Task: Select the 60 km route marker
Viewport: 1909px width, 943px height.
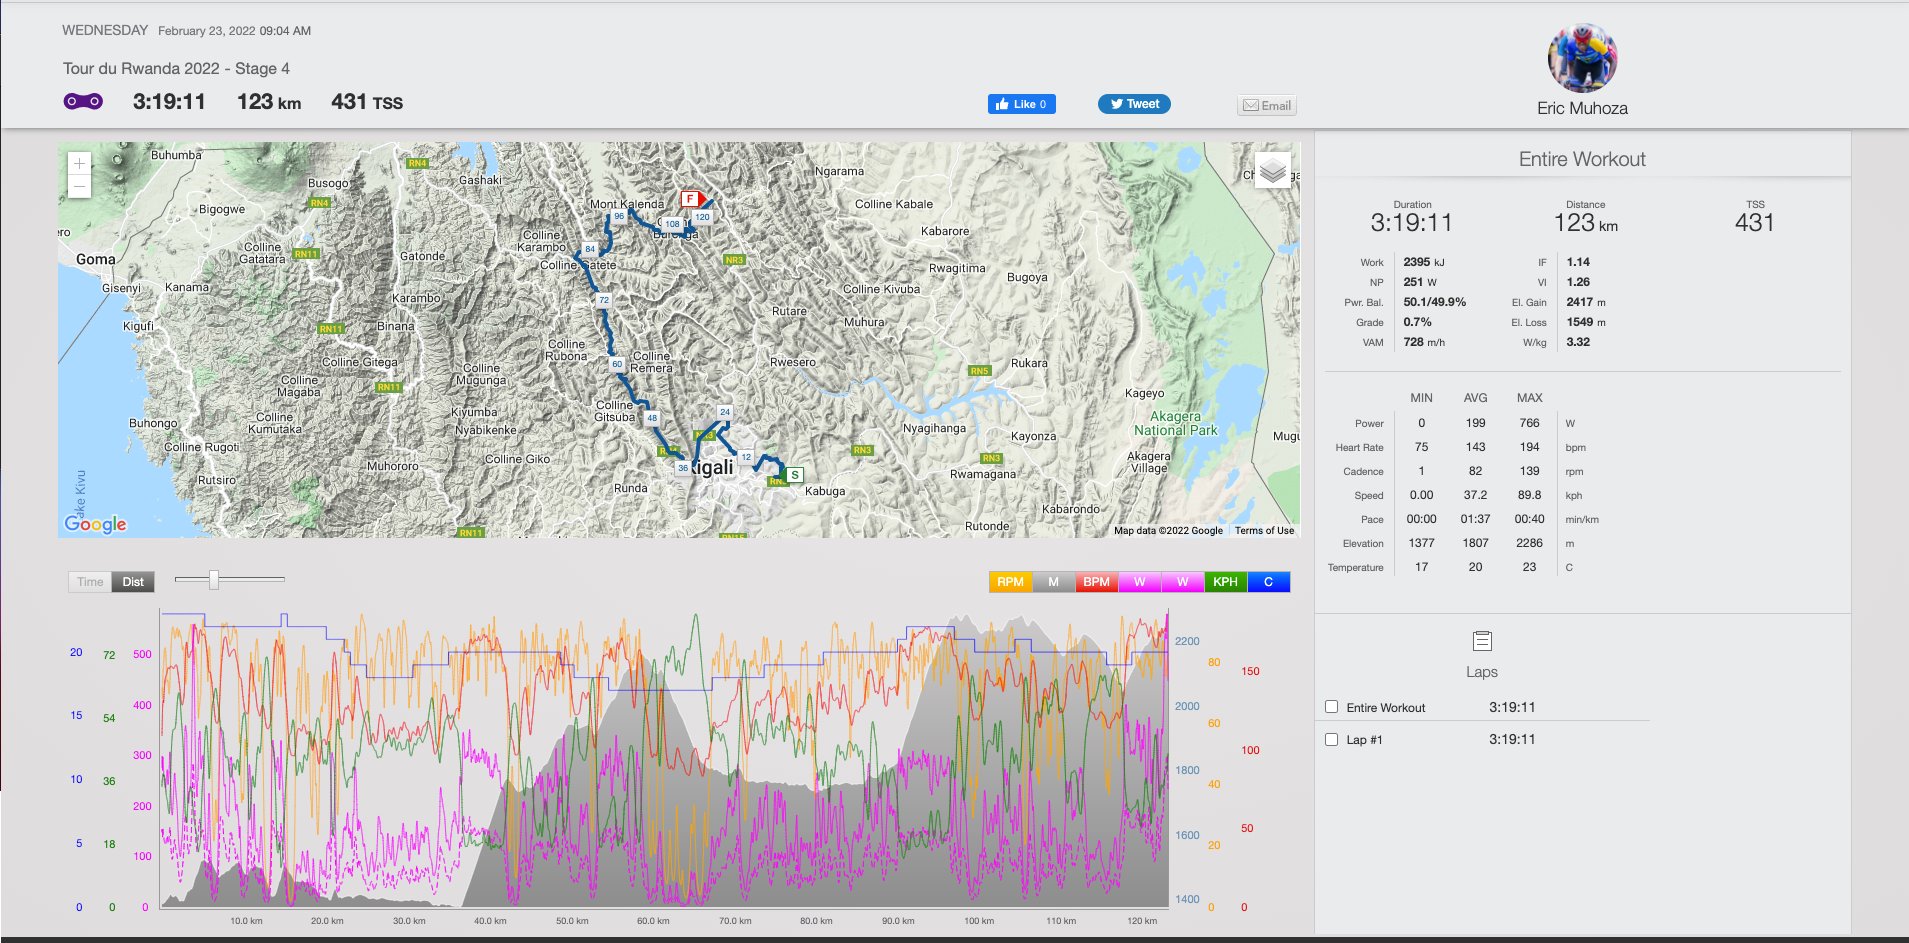Action: (617, 364)
